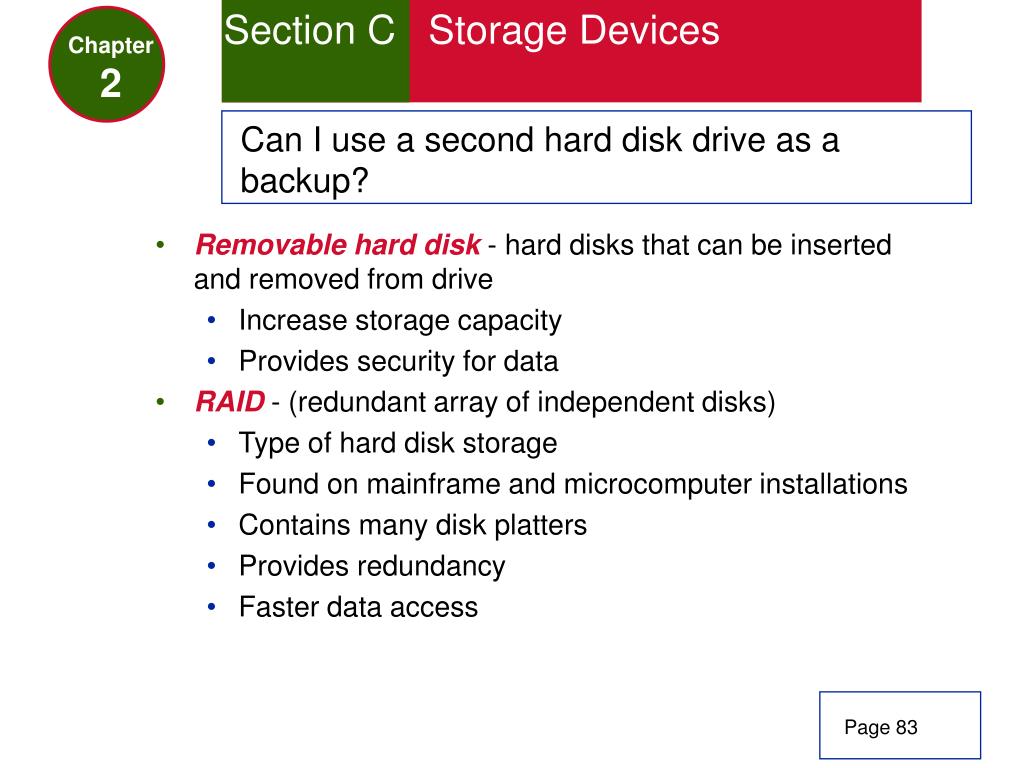
Task: Click the Removable hard disk red term
Action: 338,245
